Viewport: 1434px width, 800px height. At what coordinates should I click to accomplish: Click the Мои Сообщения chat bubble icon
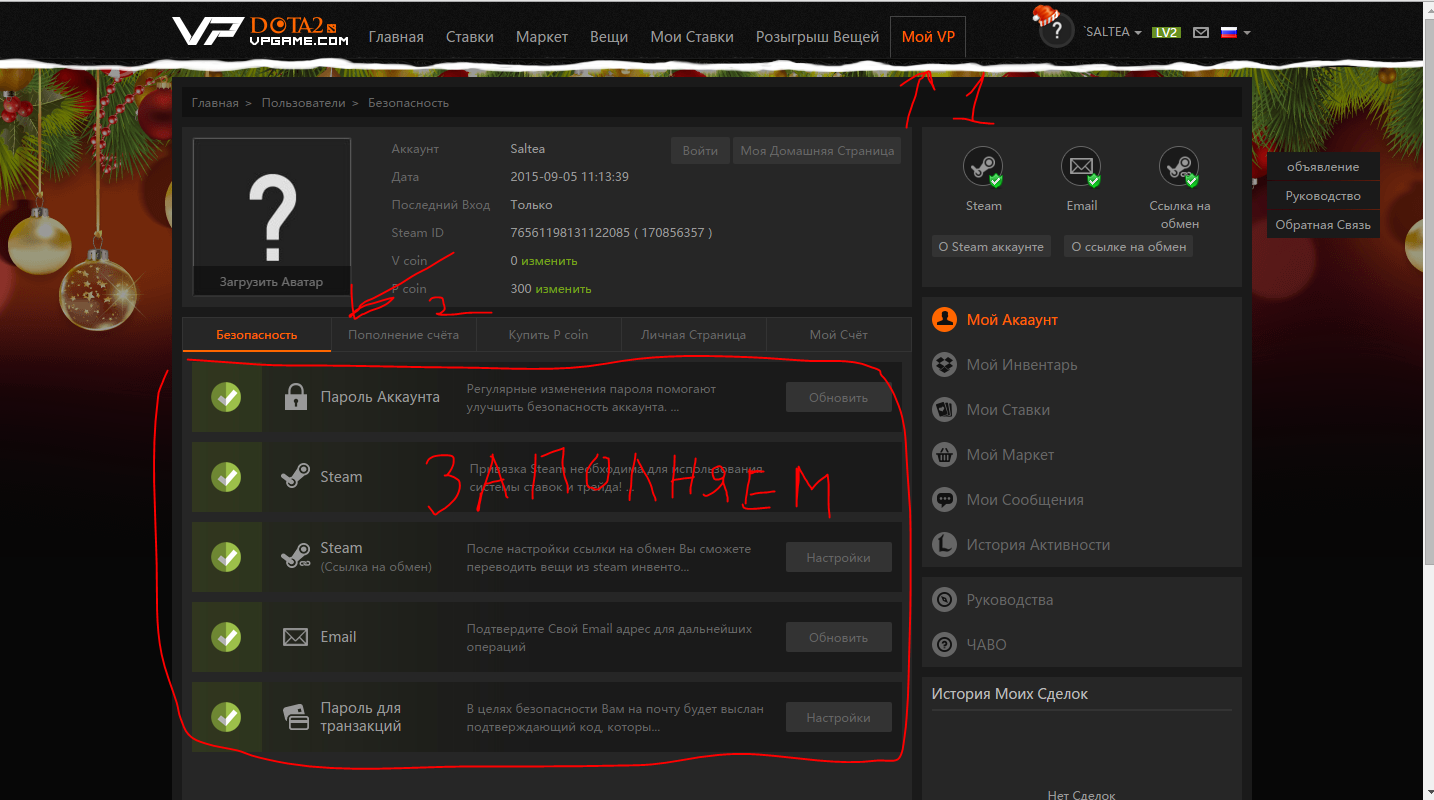tap(944, 500)
